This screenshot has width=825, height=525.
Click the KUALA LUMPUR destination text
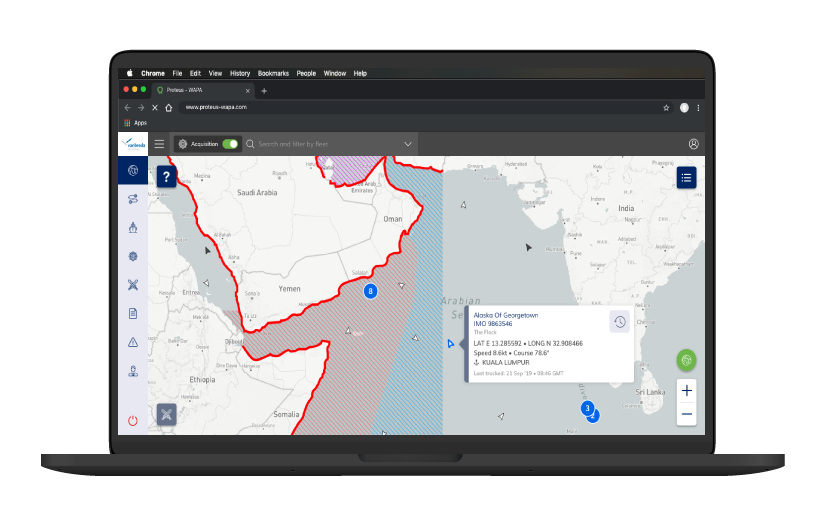coord(506,362)
